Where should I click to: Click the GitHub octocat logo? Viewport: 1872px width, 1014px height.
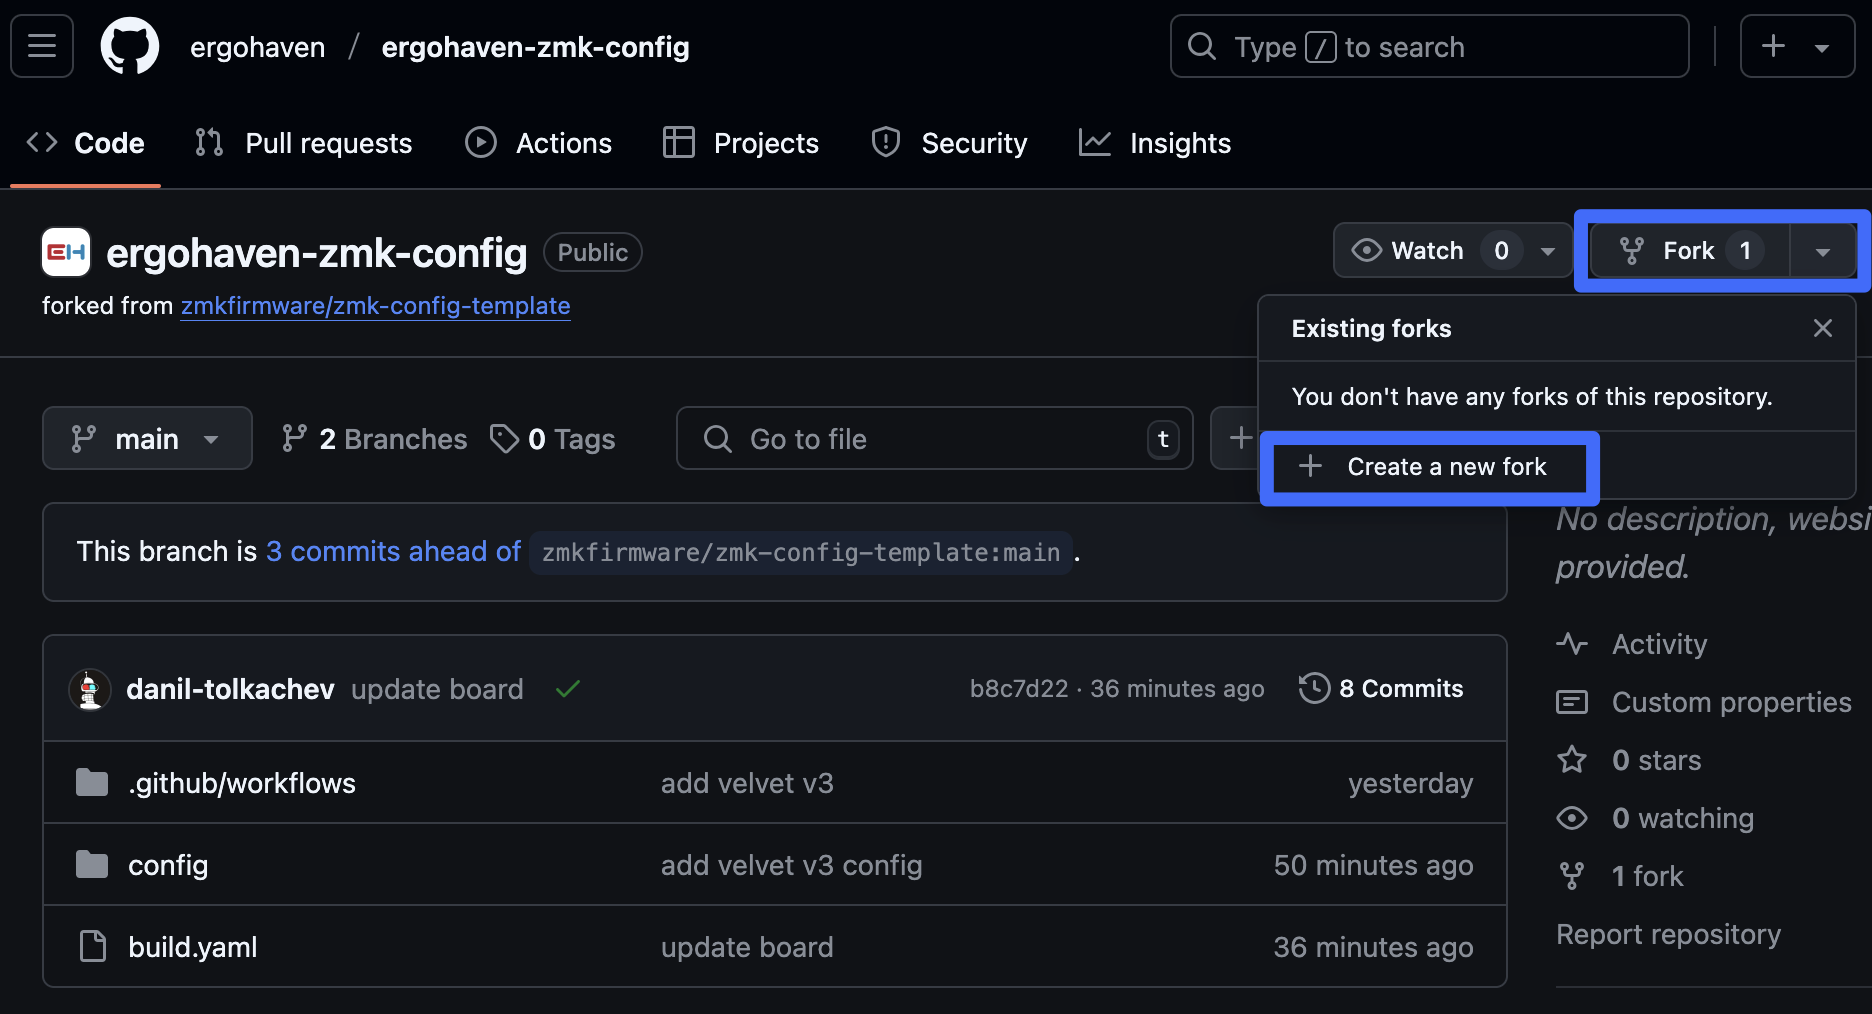[x=130, y=46]
